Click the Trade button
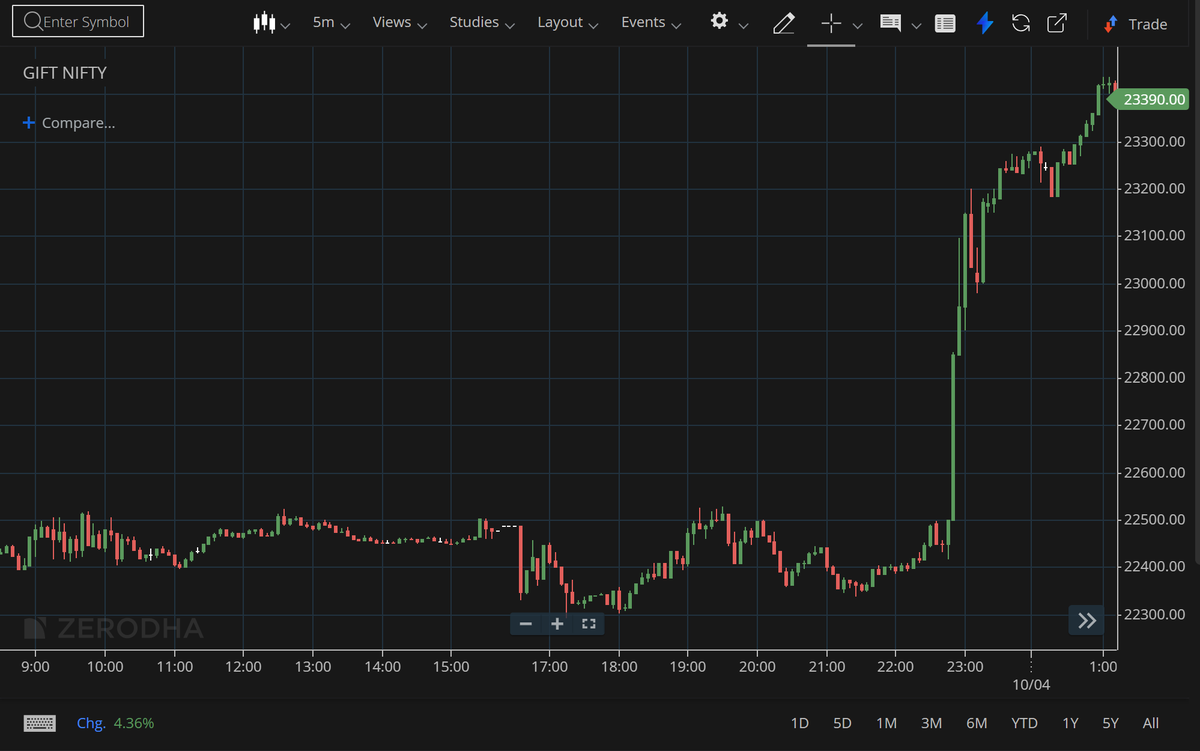The height and width of the screenshot is (751, 1200). click(1136, 23)
